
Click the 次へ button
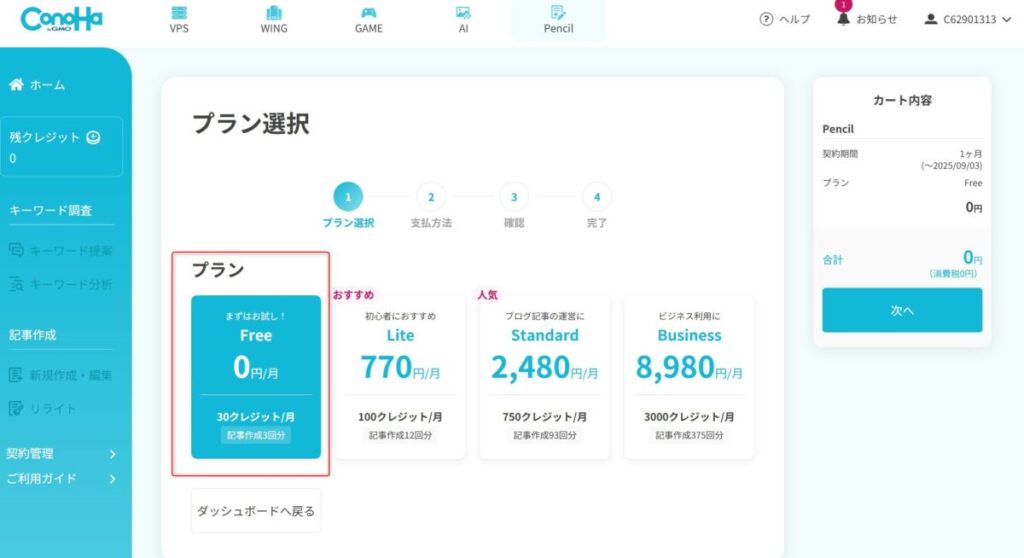[902, 310]
